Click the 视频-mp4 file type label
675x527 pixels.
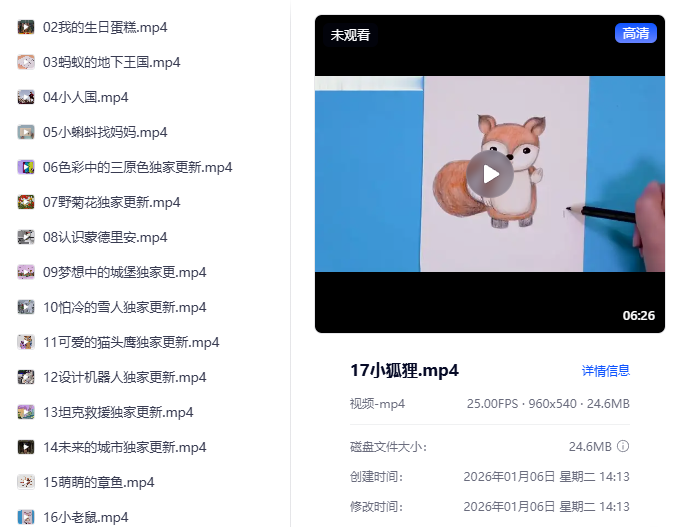click(x=377, y=404)
